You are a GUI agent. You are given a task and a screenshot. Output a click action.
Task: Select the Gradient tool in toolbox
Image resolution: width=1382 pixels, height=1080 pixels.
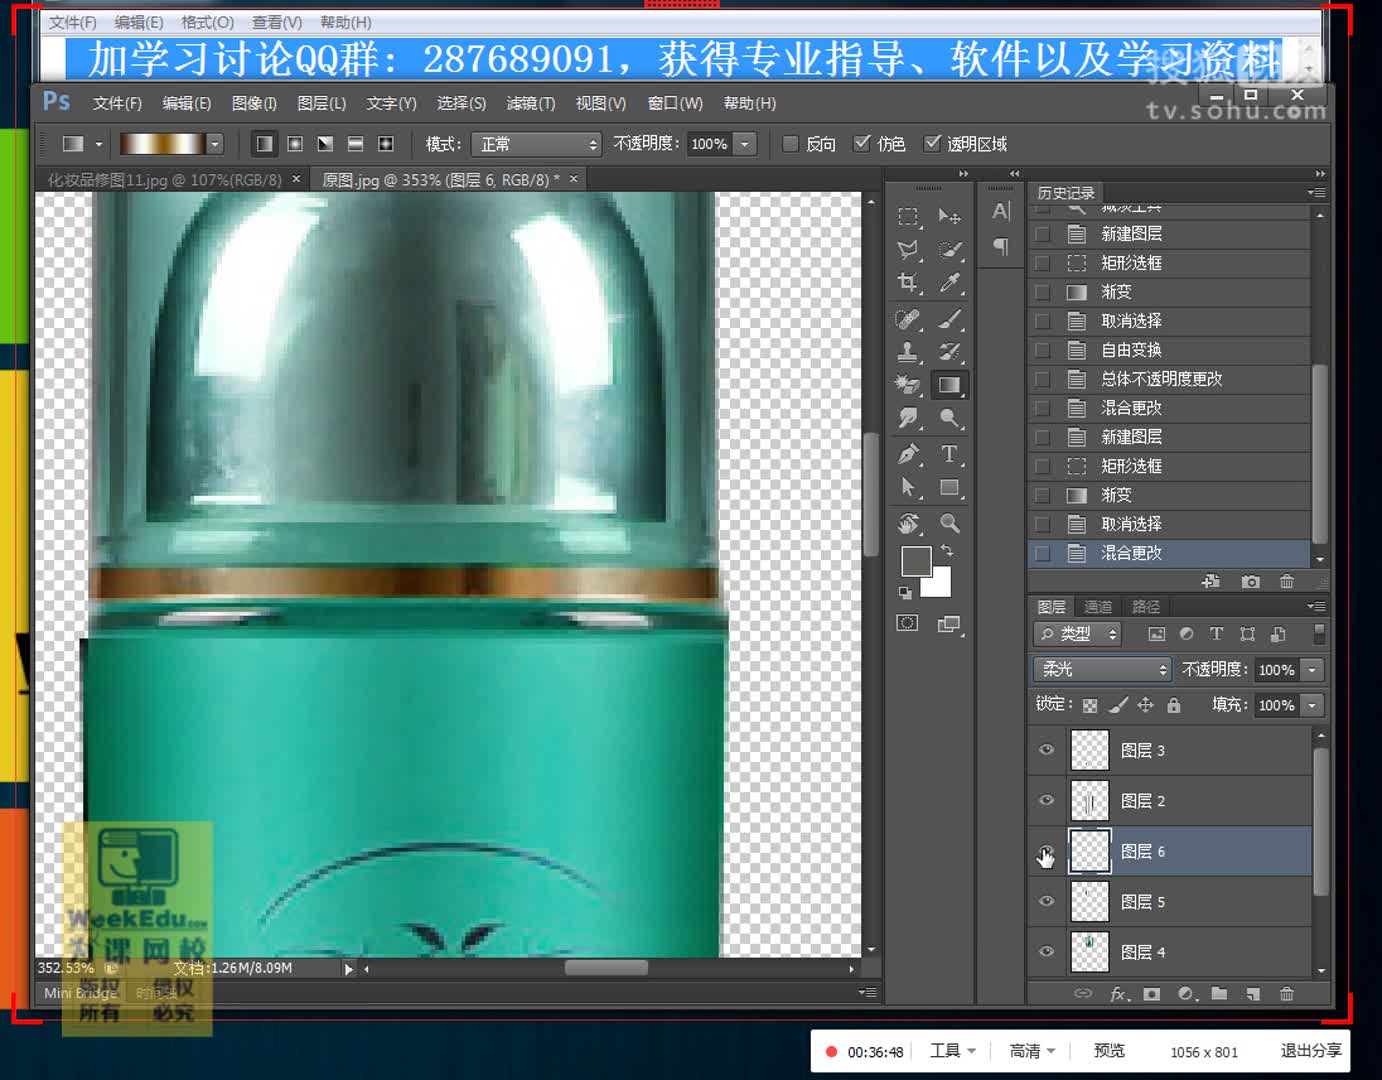coord(949,385)
